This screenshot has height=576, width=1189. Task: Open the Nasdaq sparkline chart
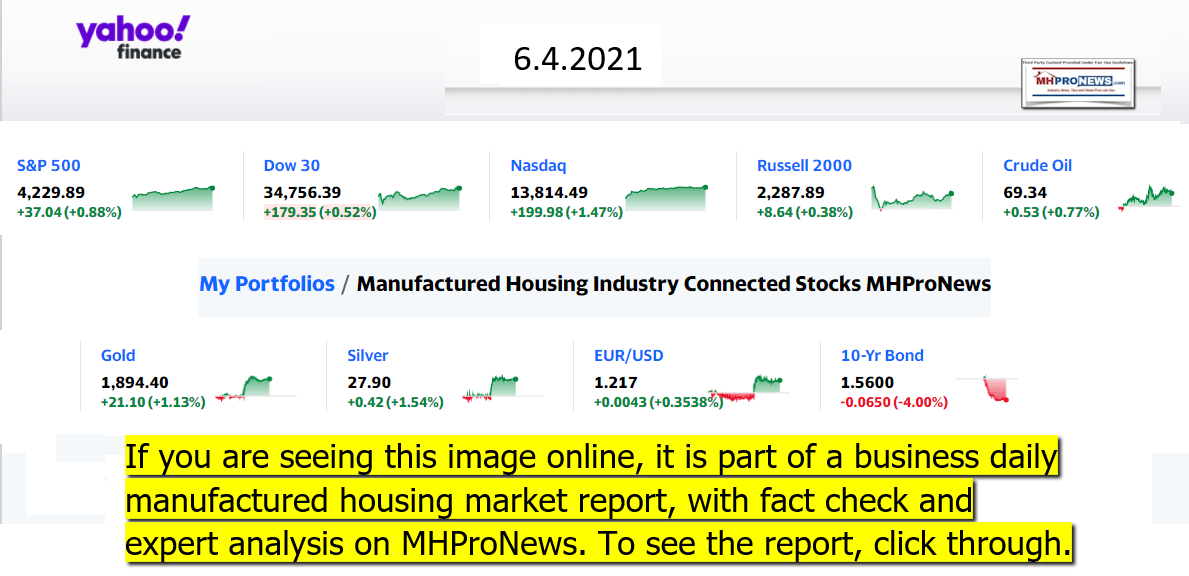click(x=666, y=197)
